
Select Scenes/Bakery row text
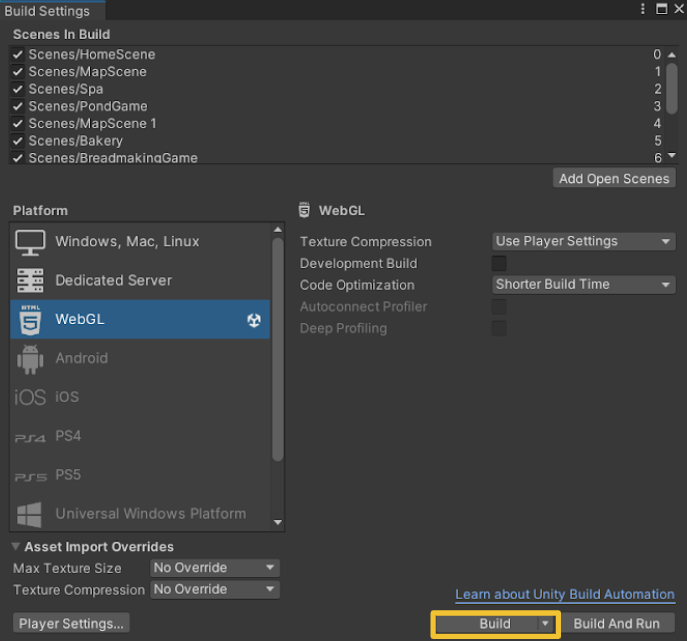(x=76, y=141)
